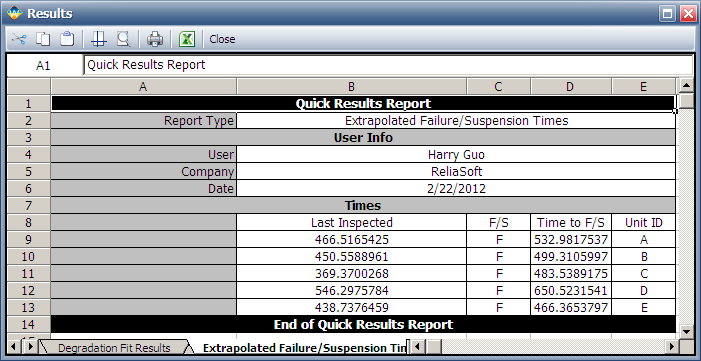Switch to Degradation Fit Results tab
Viewport: 701px width, 361px height.
tap(114, 348)
